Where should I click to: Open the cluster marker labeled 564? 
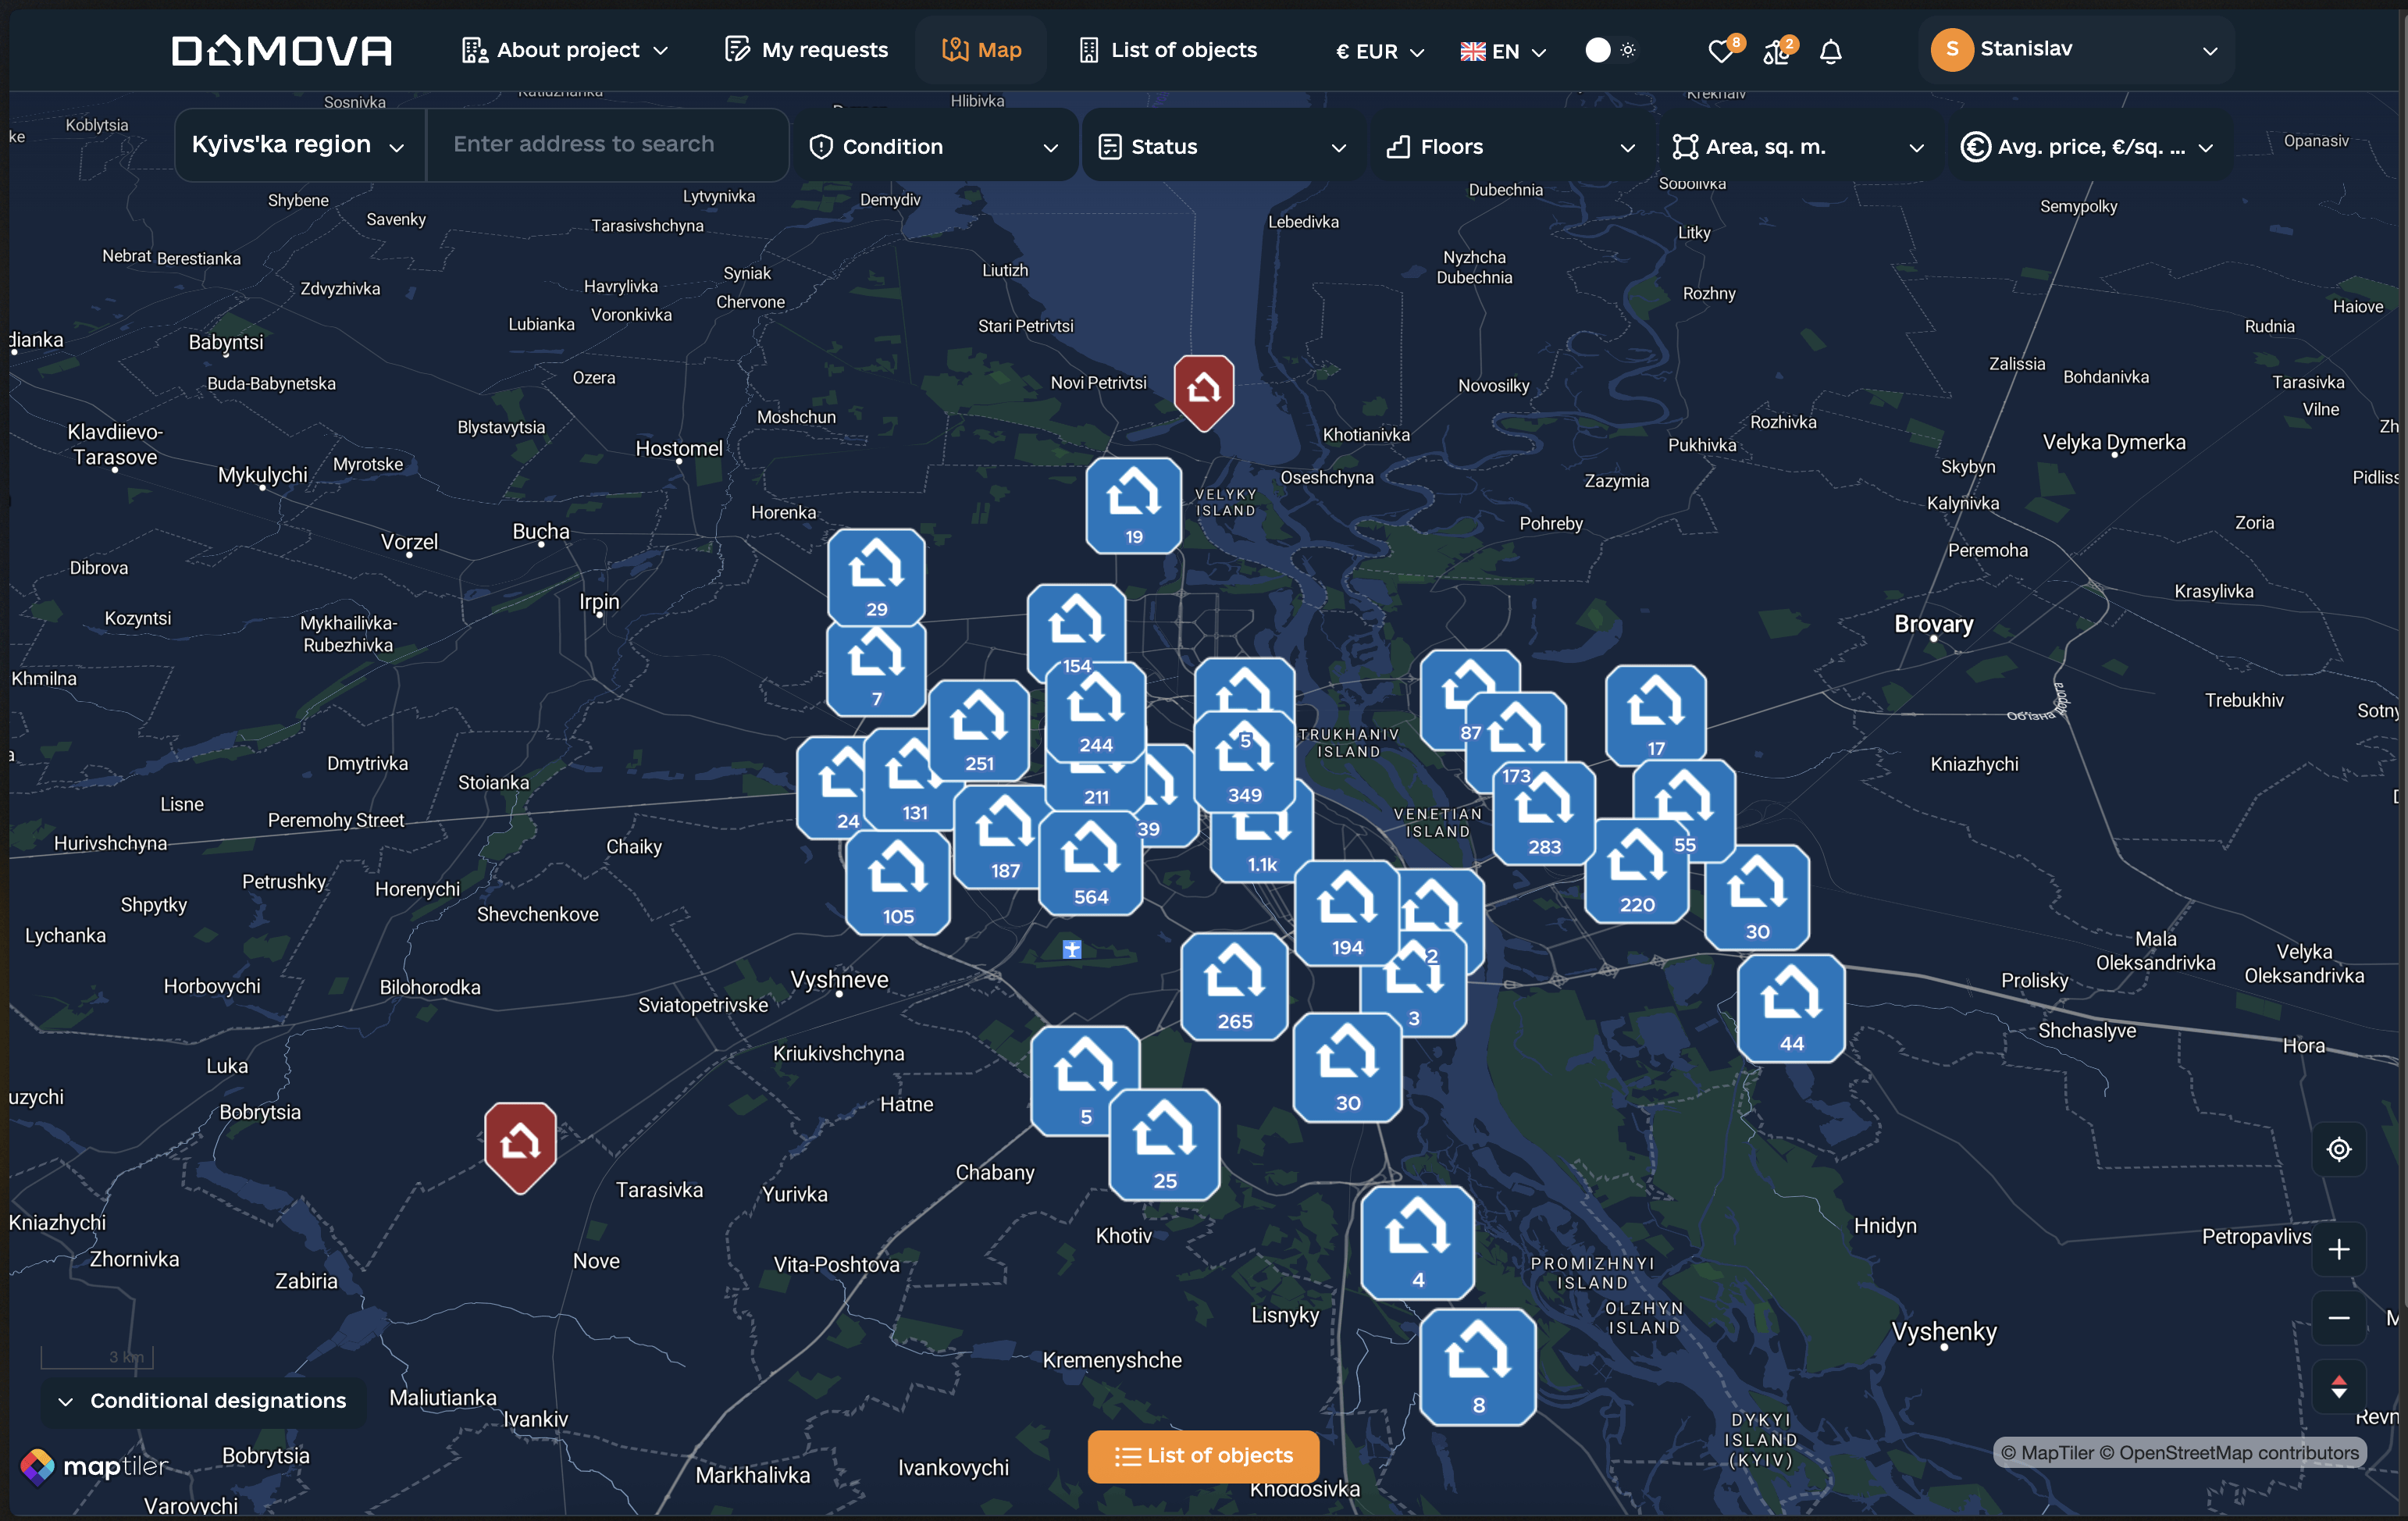[x=1090, y=863]
